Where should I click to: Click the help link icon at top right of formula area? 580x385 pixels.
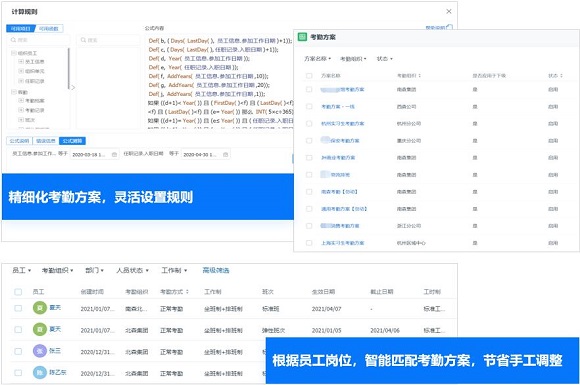449,27
